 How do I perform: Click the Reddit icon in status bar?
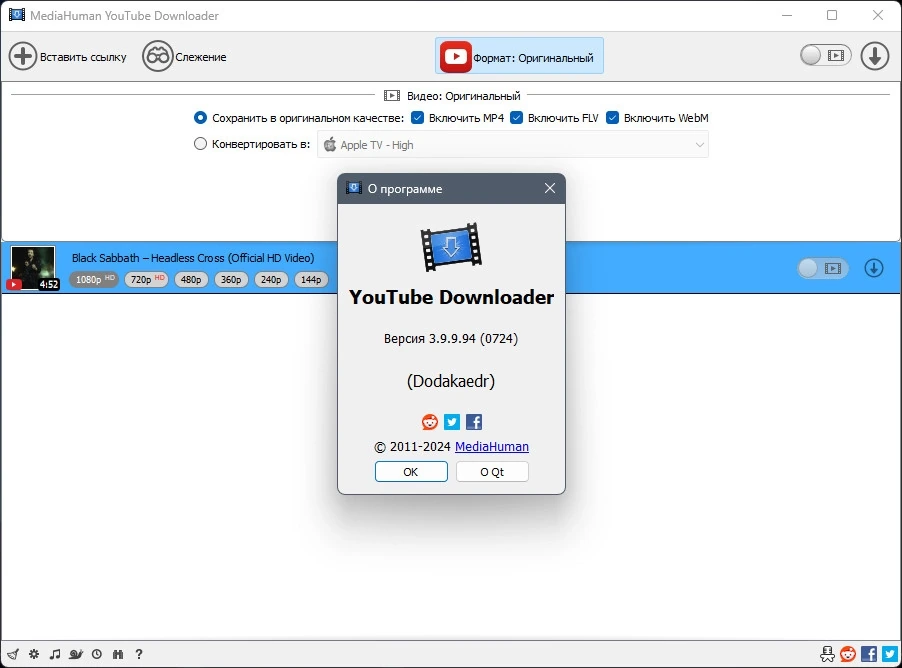coord(848,654)
